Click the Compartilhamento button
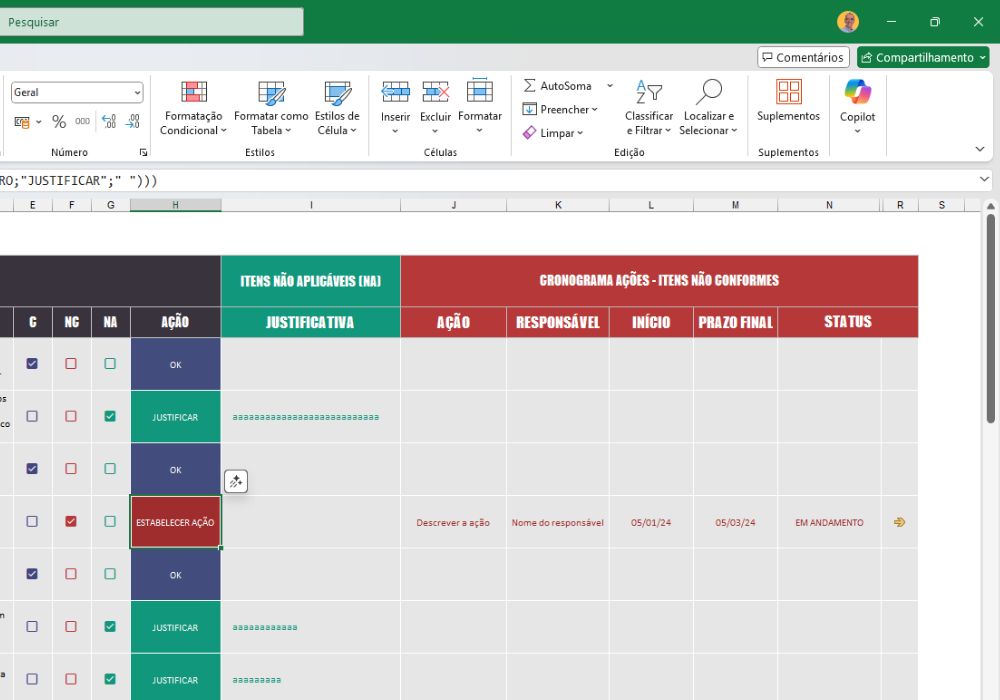The height and width of the screenshot is (700, 1000). 923,57
